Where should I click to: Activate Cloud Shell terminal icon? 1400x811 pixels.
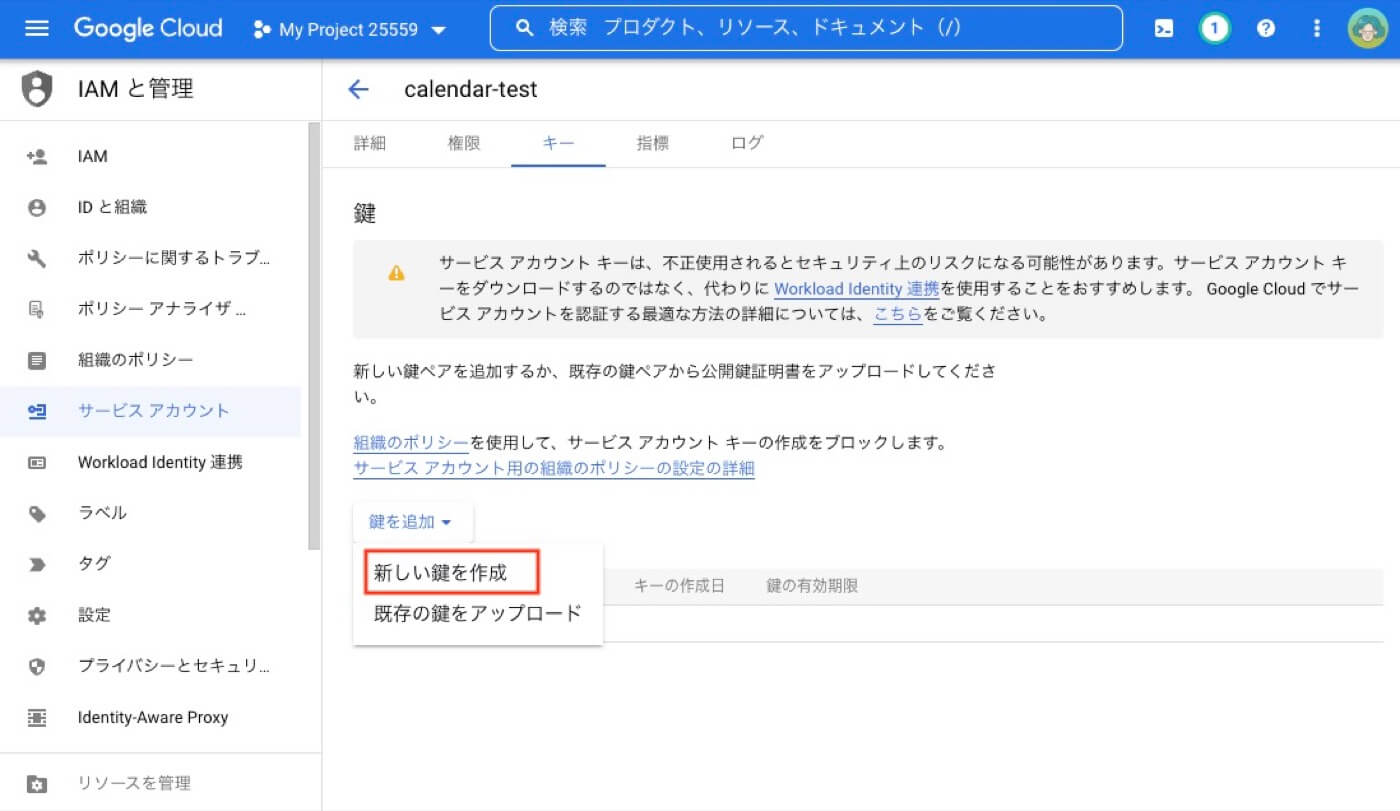tap(1164, 29)
